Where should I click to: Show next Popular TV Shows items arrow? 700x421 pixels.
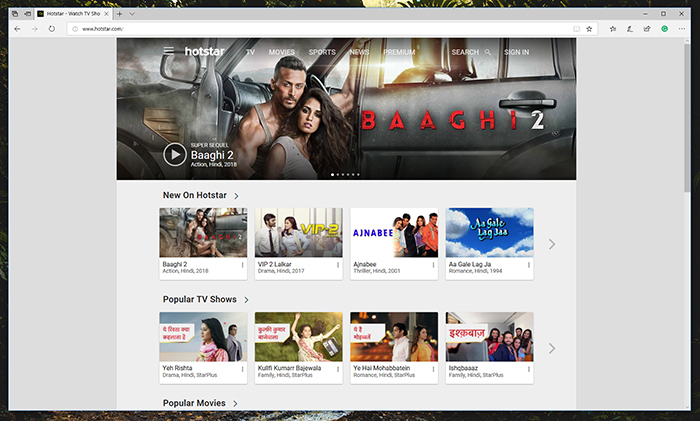[x=552, y=348]
